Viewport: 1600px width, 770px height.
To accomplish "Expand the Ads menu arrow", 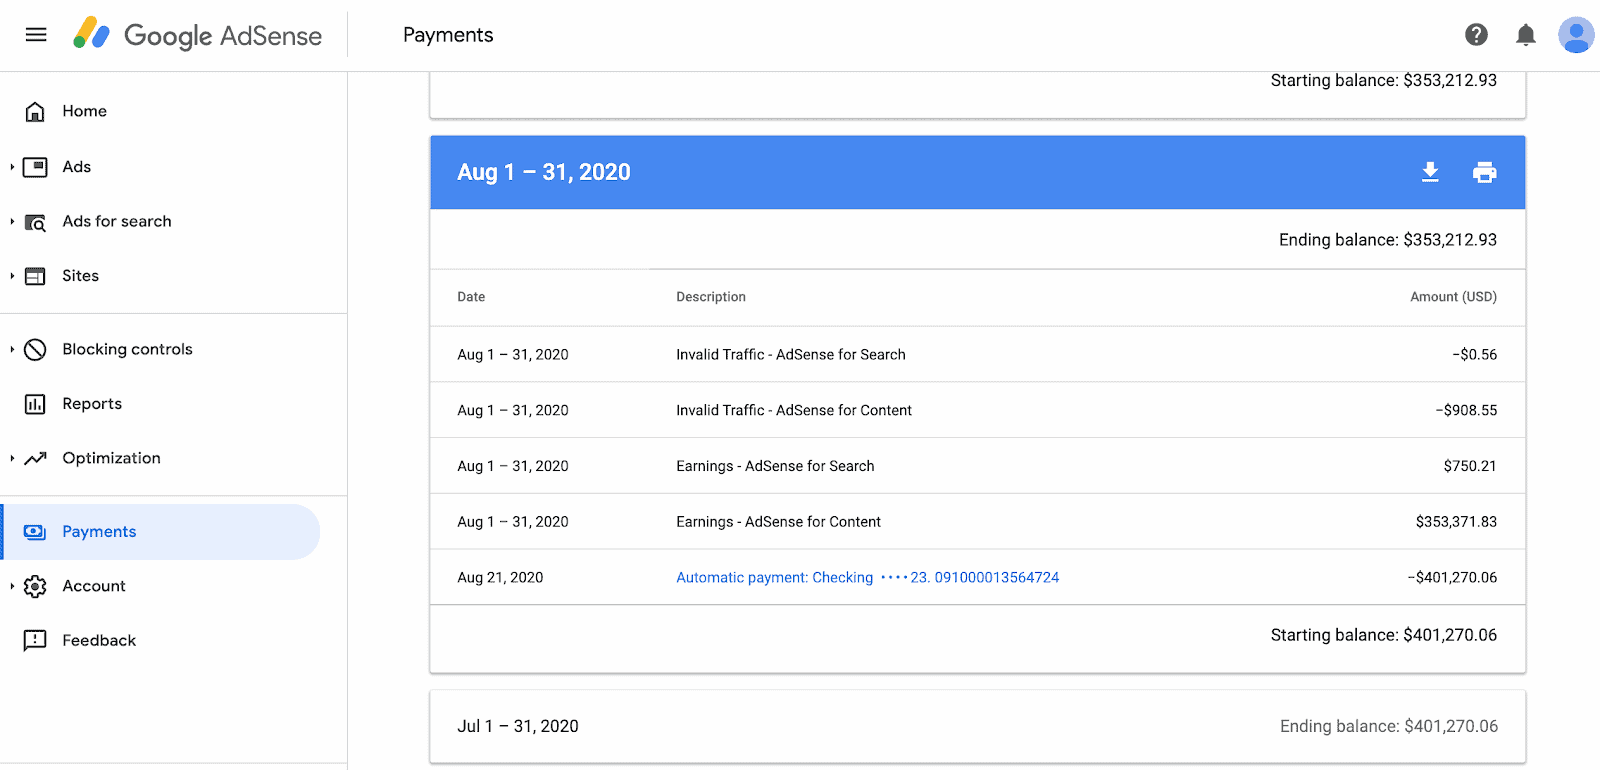I will 12,167.
